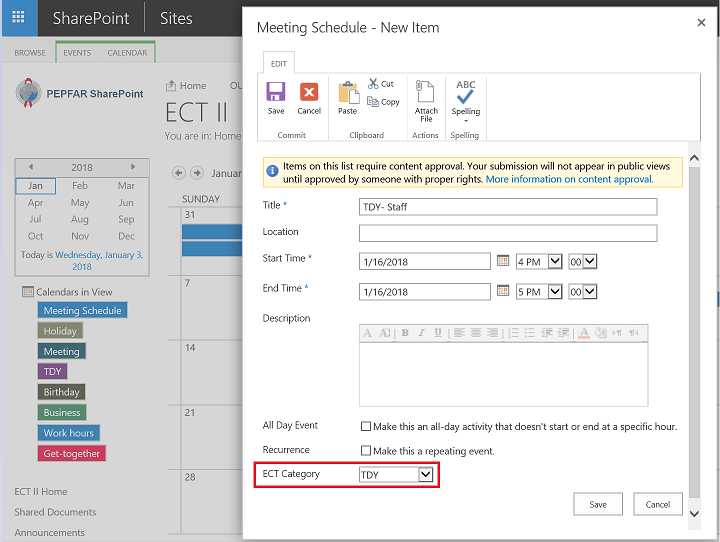Image resolution: width=720 pixels, height=542 pixels.
Task: Click inside the Description text area
Action: pyautogui.click(x=503, y=374)
